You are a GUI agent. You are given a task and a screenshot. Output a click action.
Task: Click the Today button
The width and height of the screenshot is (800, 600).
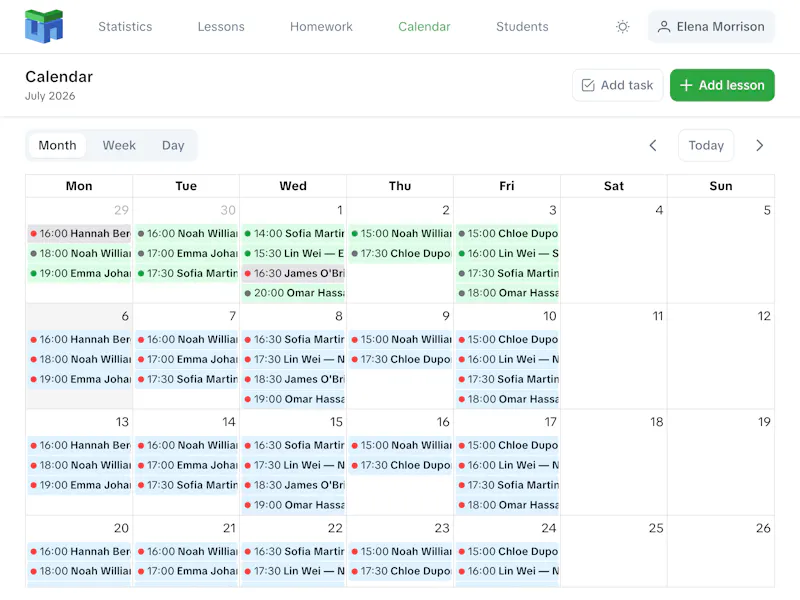[706, 145]
